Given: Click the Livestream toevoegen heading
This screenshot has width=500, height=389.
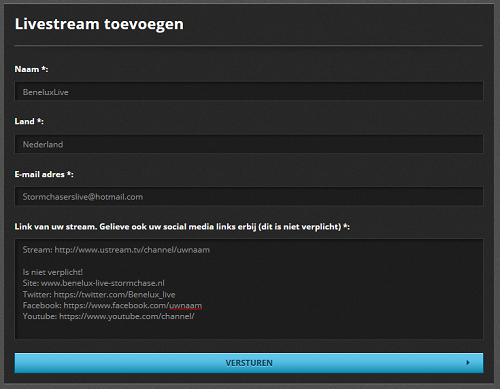Looking at the screenshot, I should [99, 24].
